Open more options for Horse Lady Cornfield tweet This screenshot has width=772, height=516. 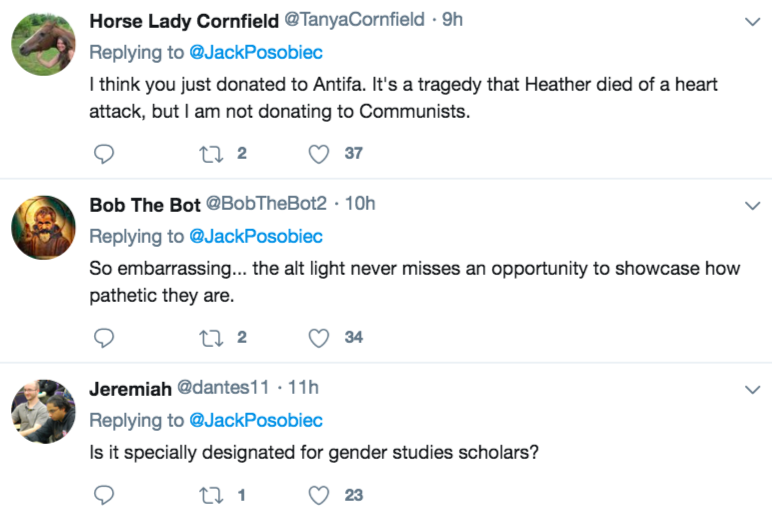click(752, 21)
